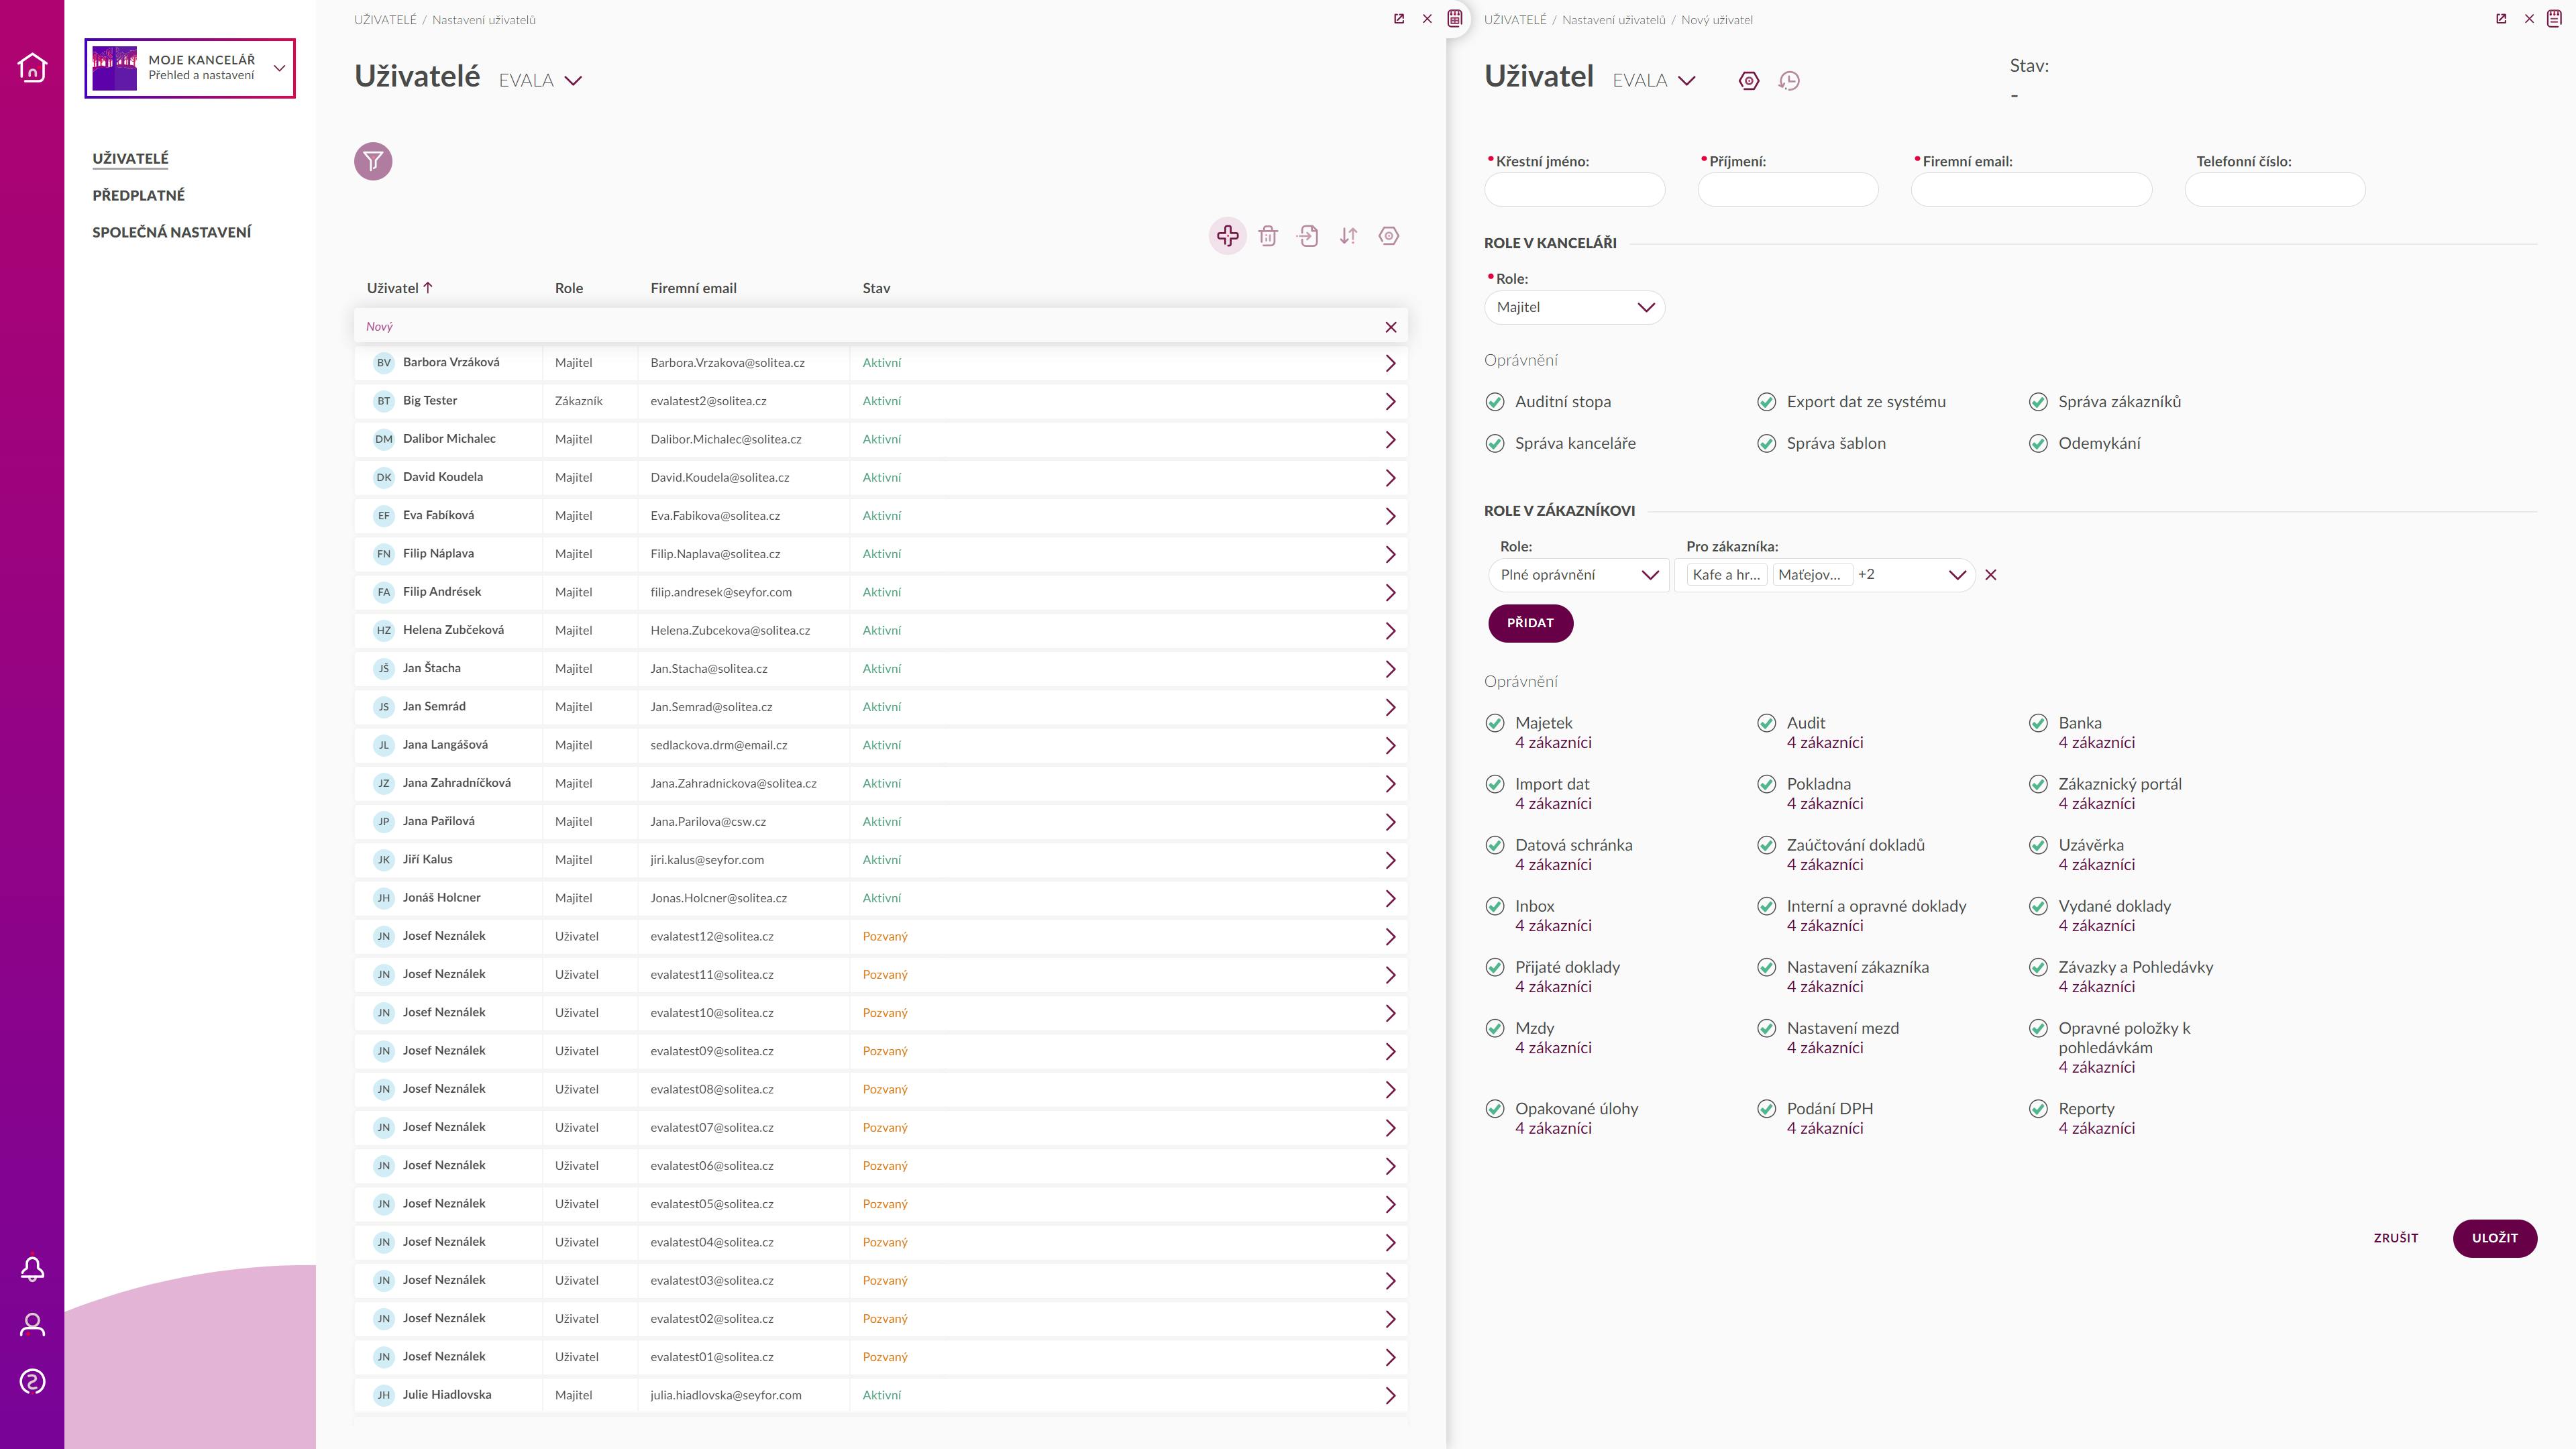Viewport: 2576px width, 1449px height.
Task: Select Helena Zubčeková user row
Action: click(x=880, y=630)
